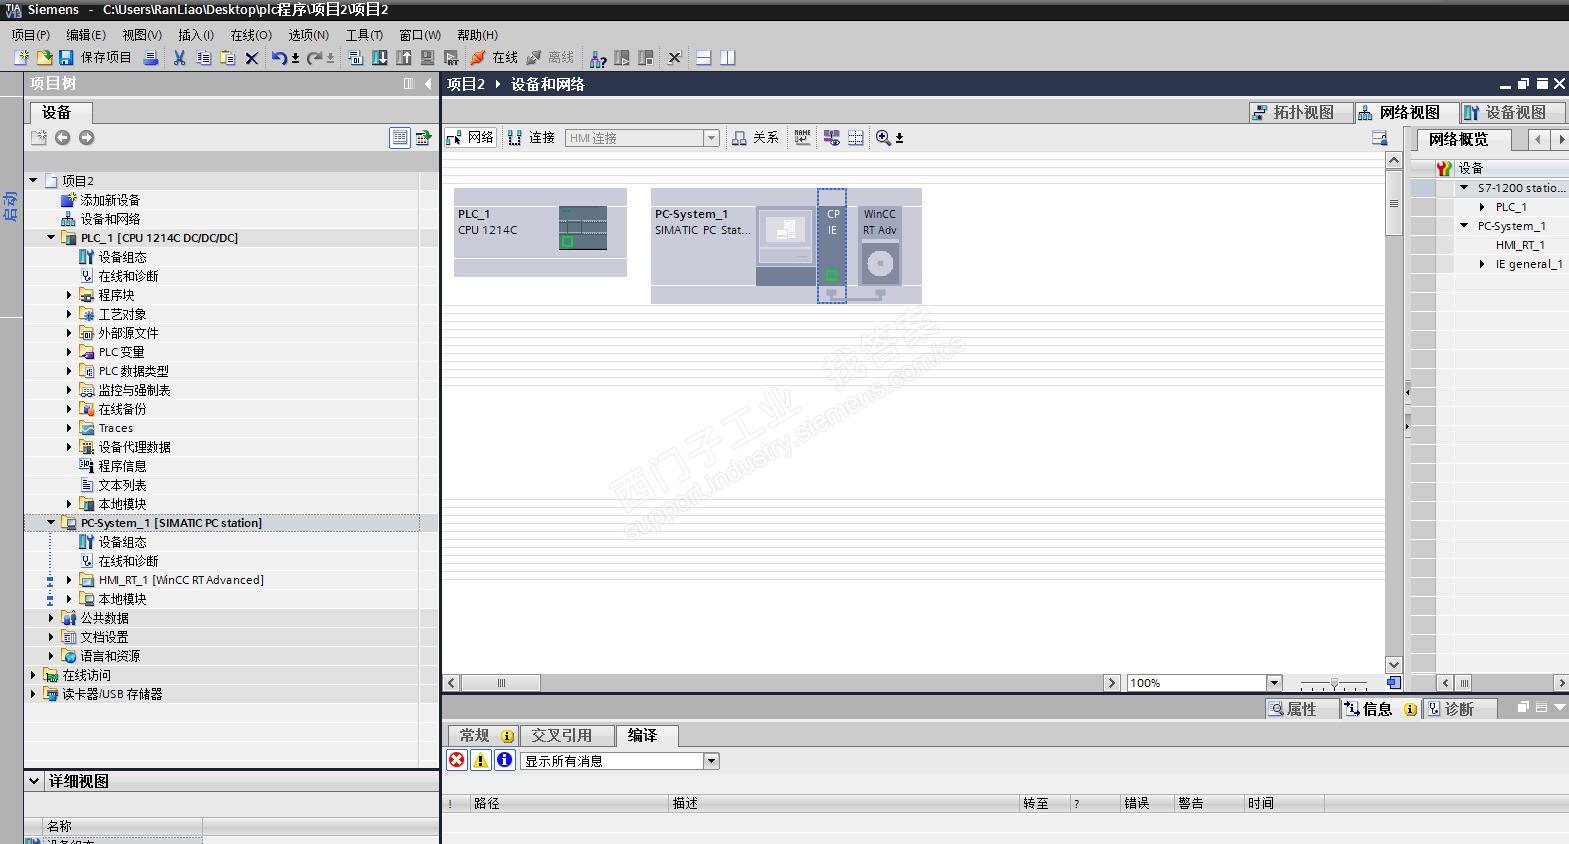Open 设备和网络 in the project tree
Image resolution: width=1569 pixels, height=844 pixels.
click(110, 219)
